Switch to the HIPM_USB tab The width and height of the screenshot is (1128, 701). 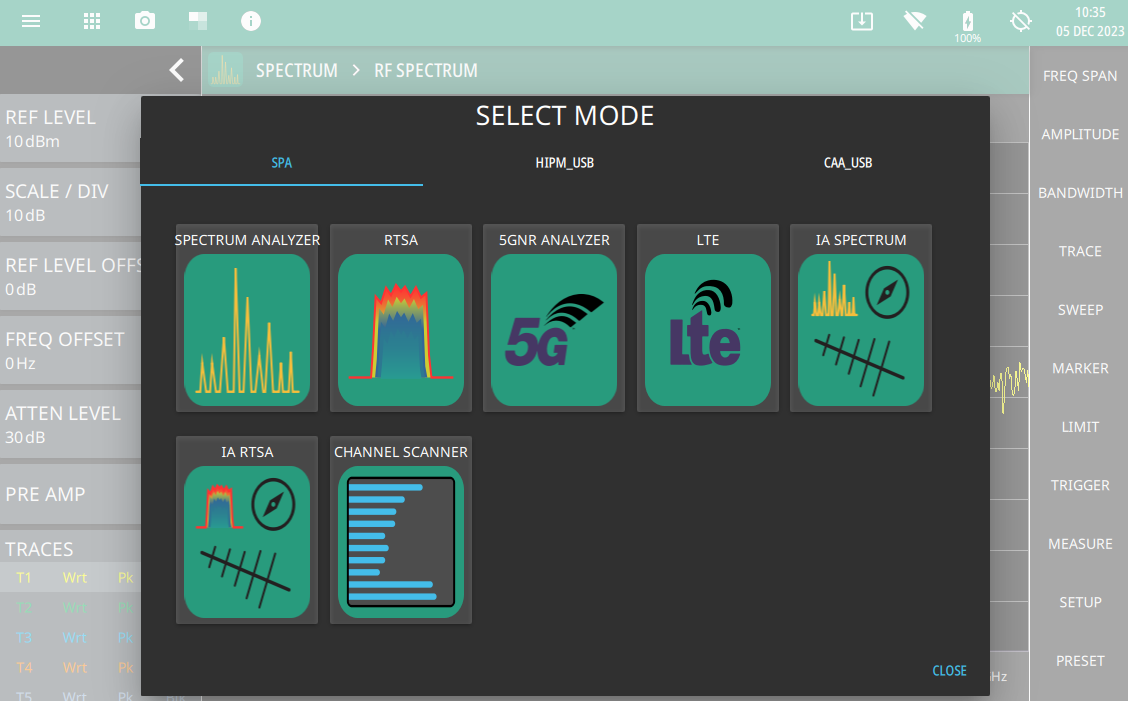coord(565,163)
